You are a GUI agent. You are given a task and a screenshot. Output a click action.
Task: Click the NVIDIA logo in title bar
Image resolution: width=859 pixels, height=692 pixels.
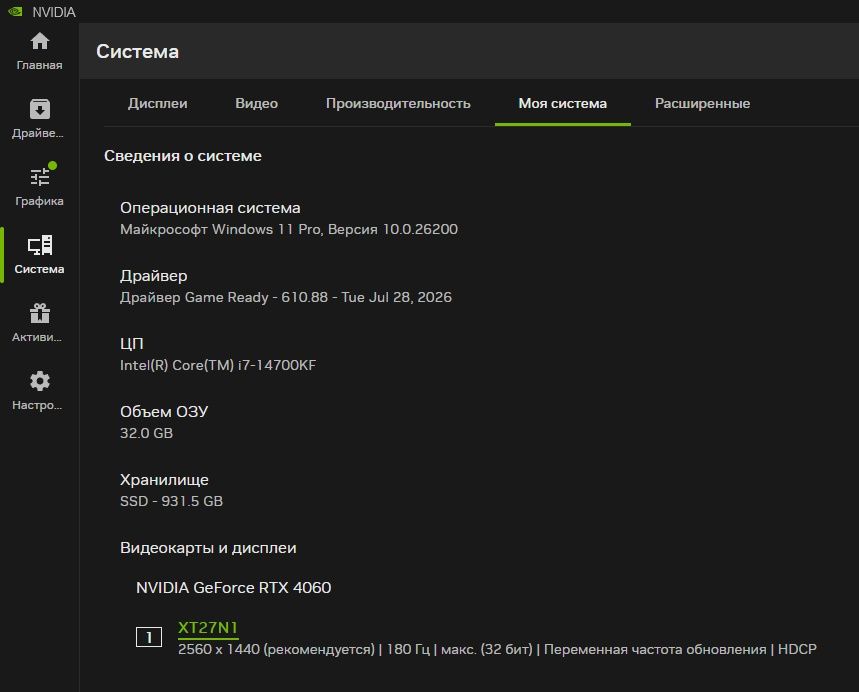(15, 12)
